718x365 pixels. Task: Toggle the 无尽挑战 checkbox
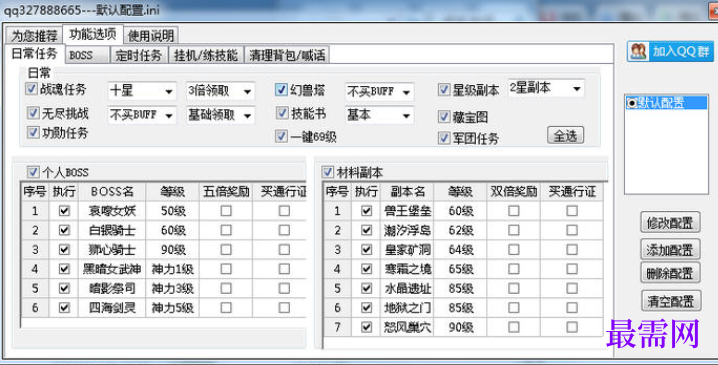[33, 113]
